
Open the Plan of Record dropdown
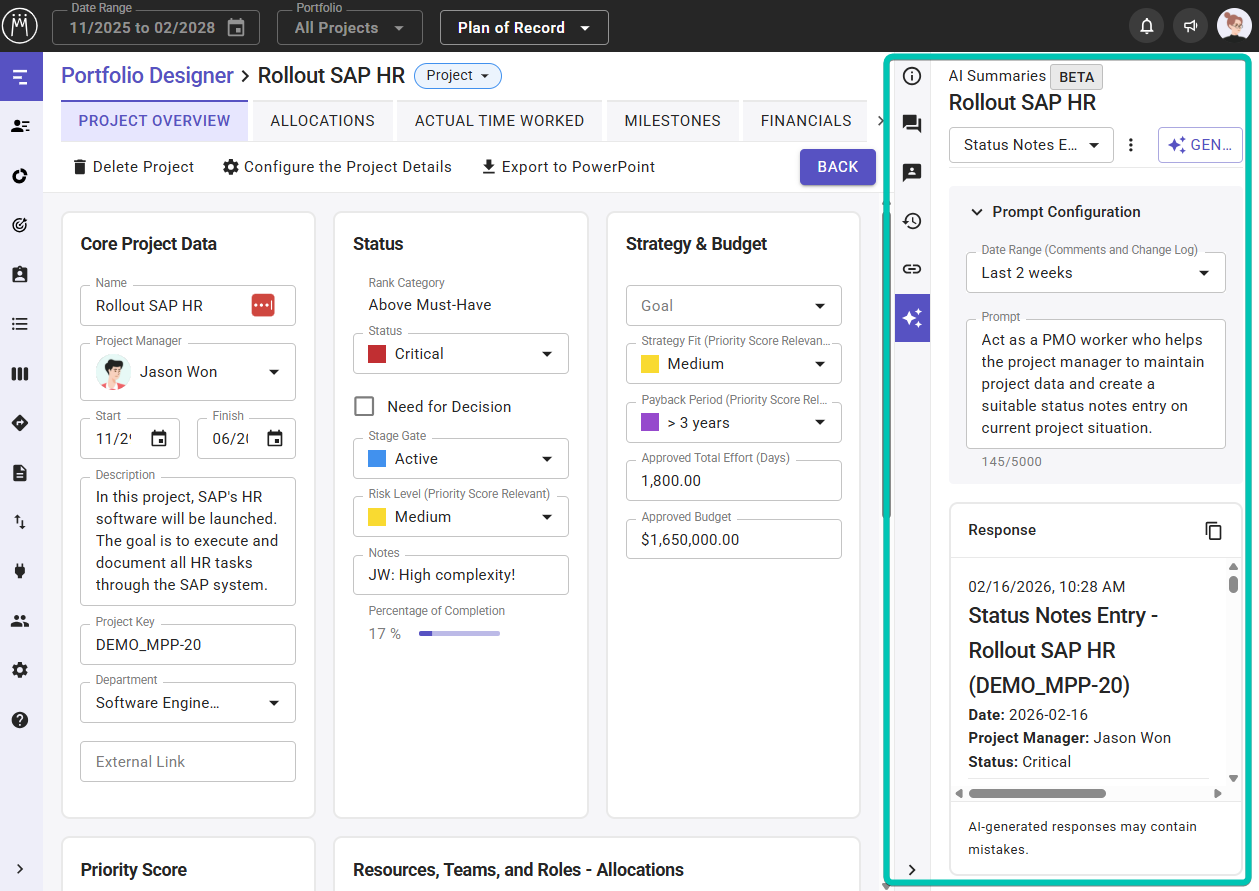[x=523, y=28]
